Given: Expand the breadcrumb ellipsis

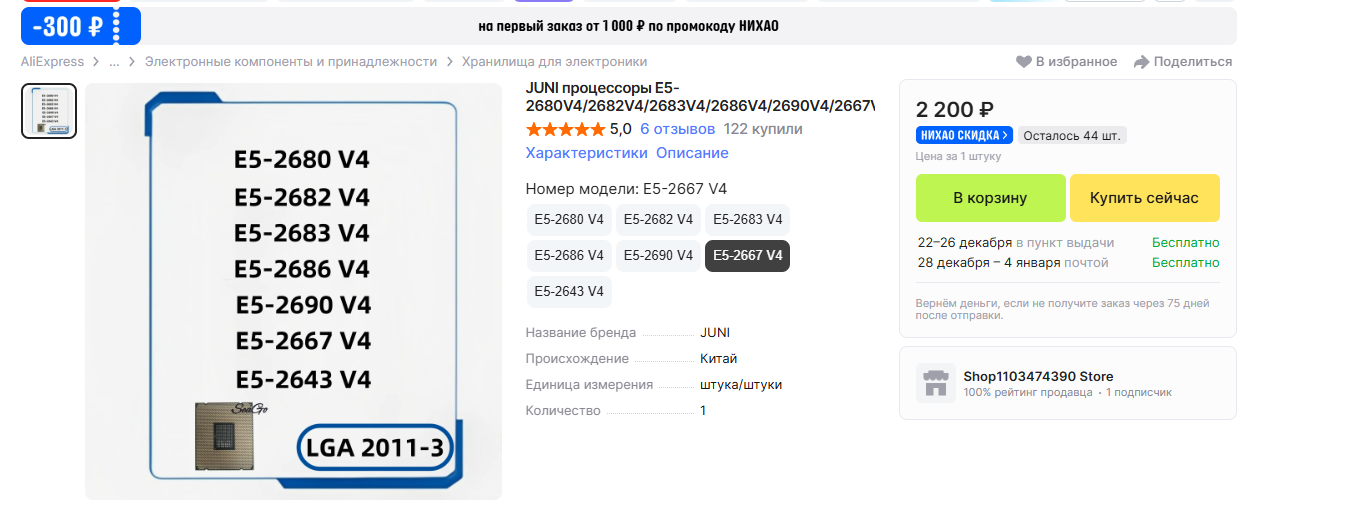Looking at the screenshot, I should (x=114, y=62).
